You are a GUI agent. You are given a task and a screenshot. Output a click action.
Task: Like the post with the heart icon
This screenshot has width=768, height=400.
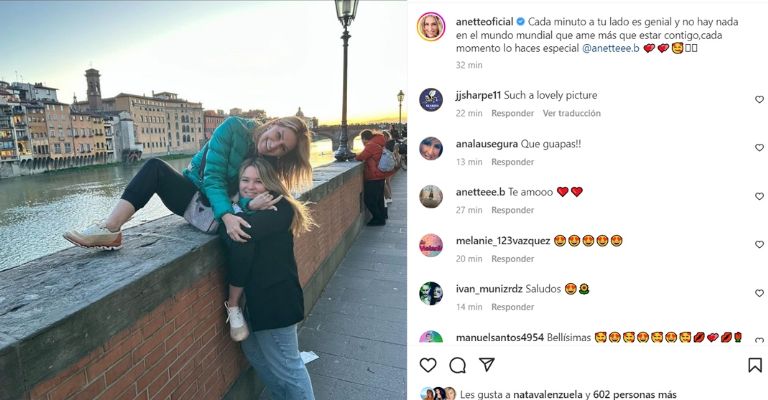pyautogui.click(x=428, y=365)
